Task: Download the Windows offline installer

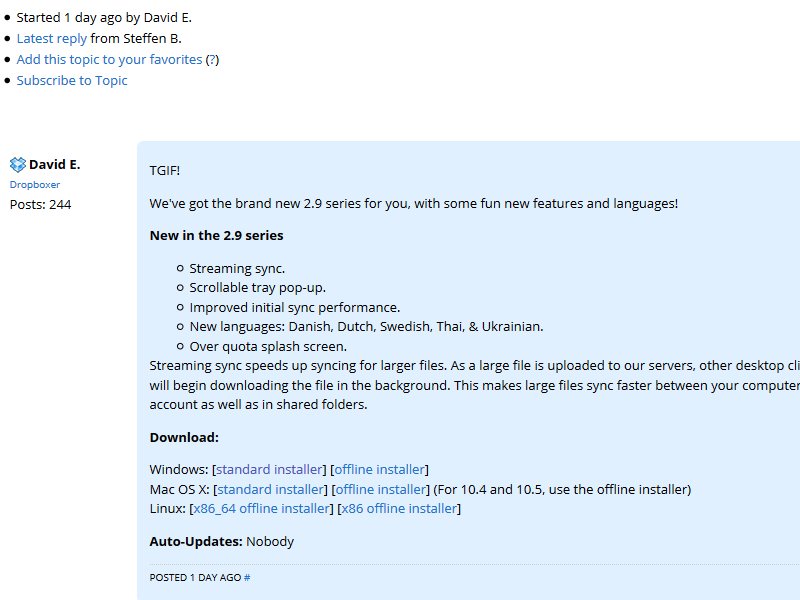Action: click(x=380, y=469)
